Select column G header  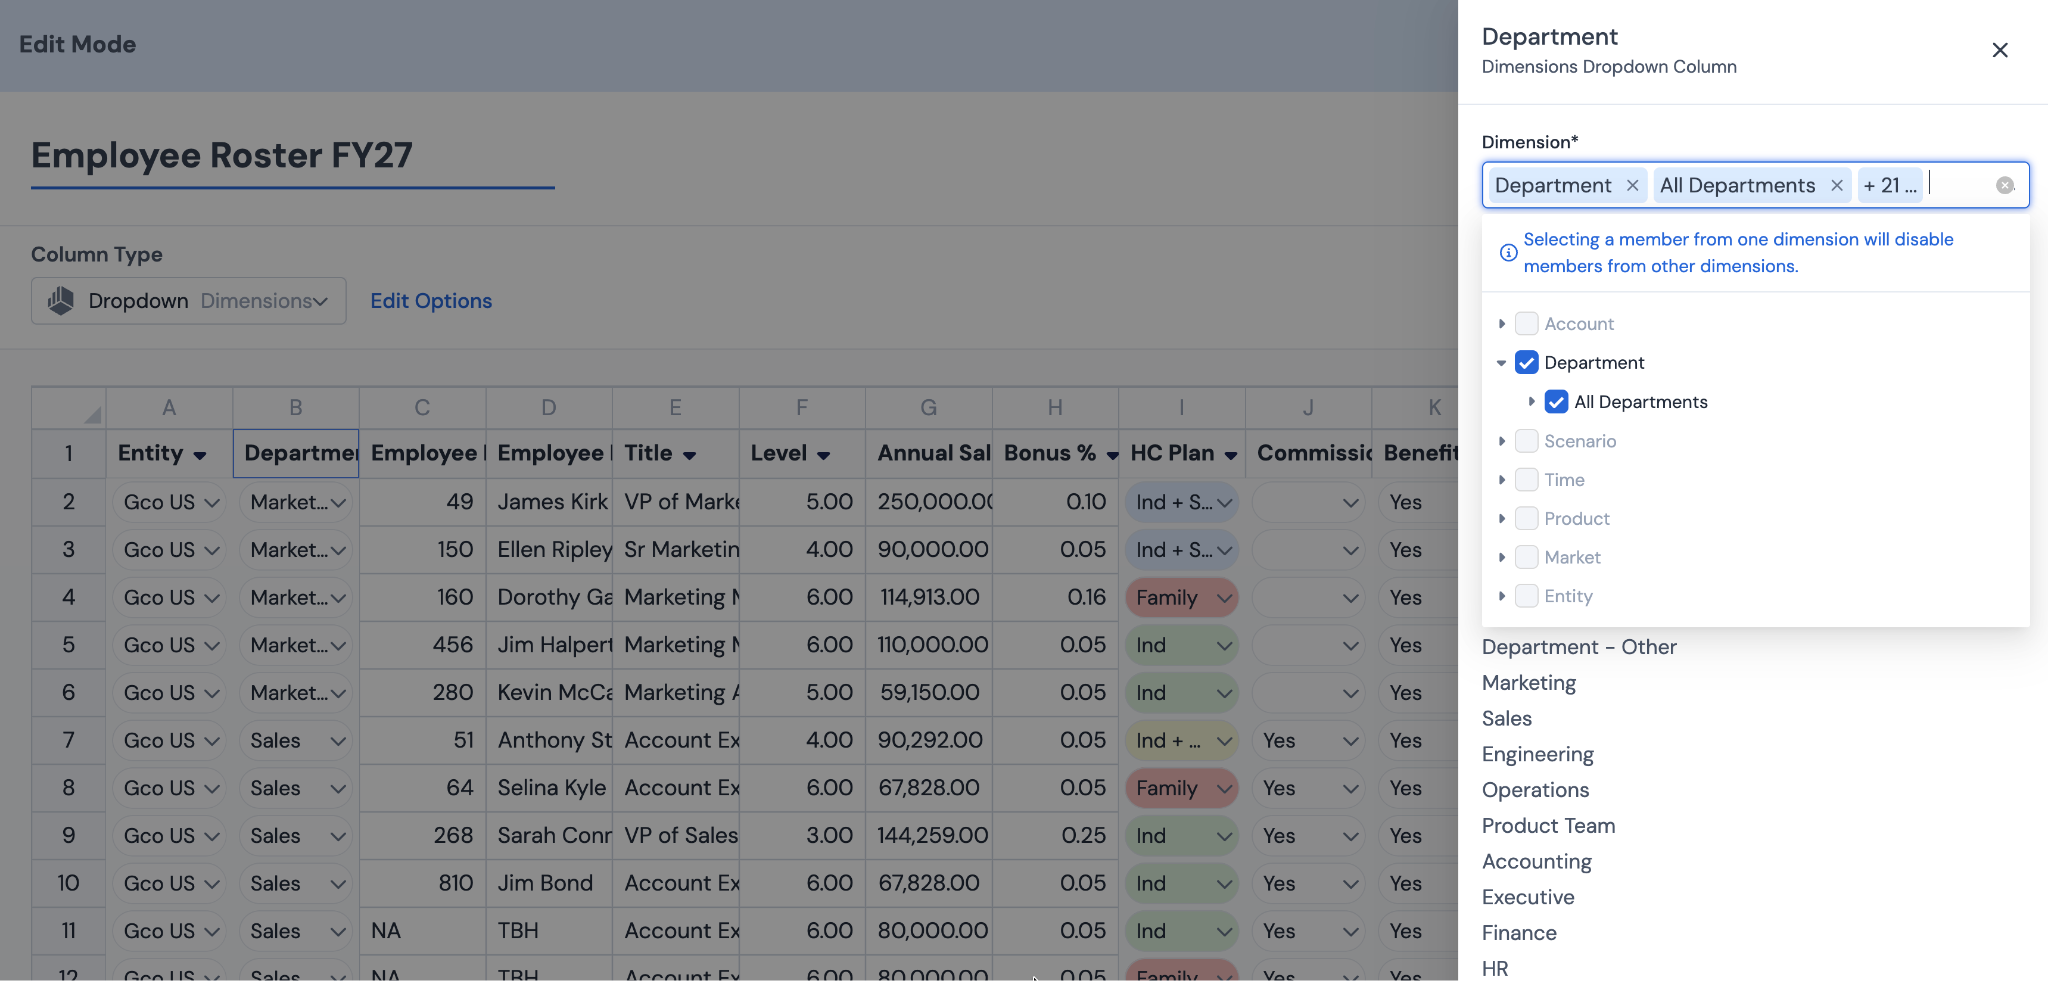point(929,408)
